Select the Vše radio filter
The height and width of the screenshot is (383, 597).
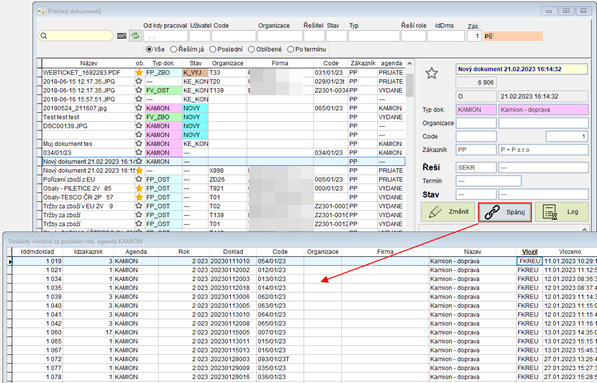point(155,49)
